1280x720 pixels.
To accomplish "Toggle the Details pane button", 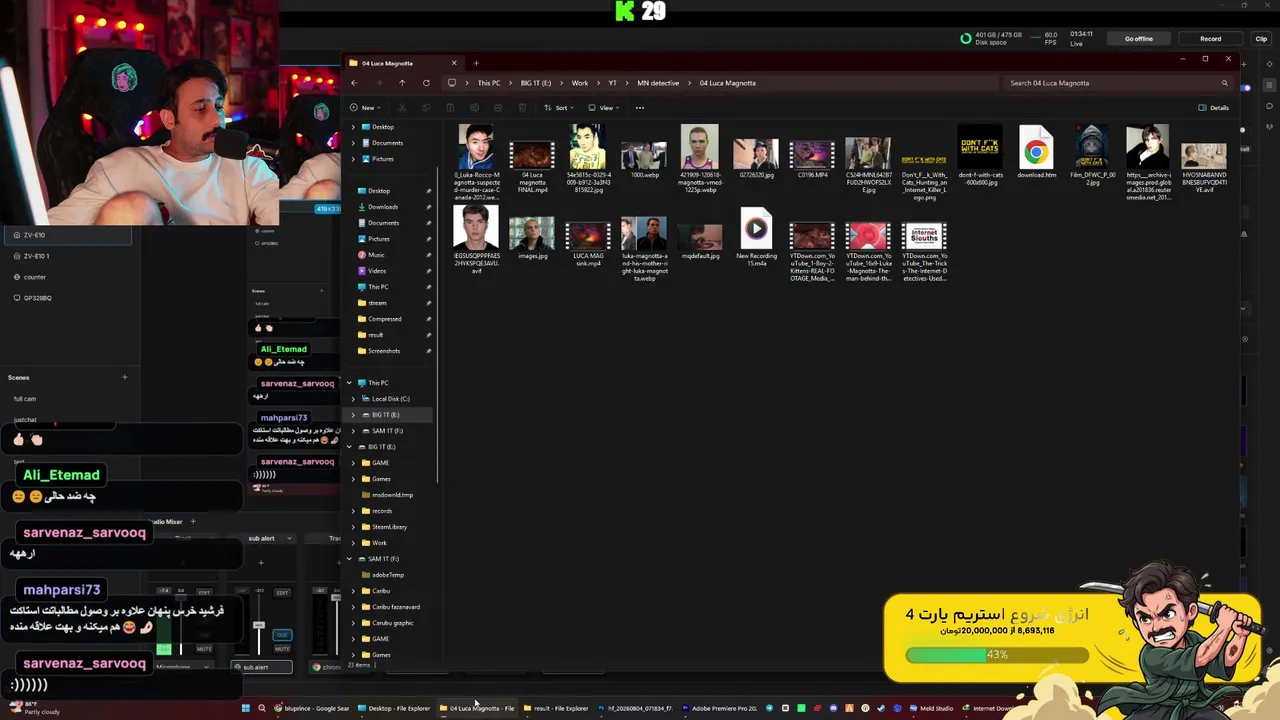I will pyautogui.click(x=1214, y=108).
